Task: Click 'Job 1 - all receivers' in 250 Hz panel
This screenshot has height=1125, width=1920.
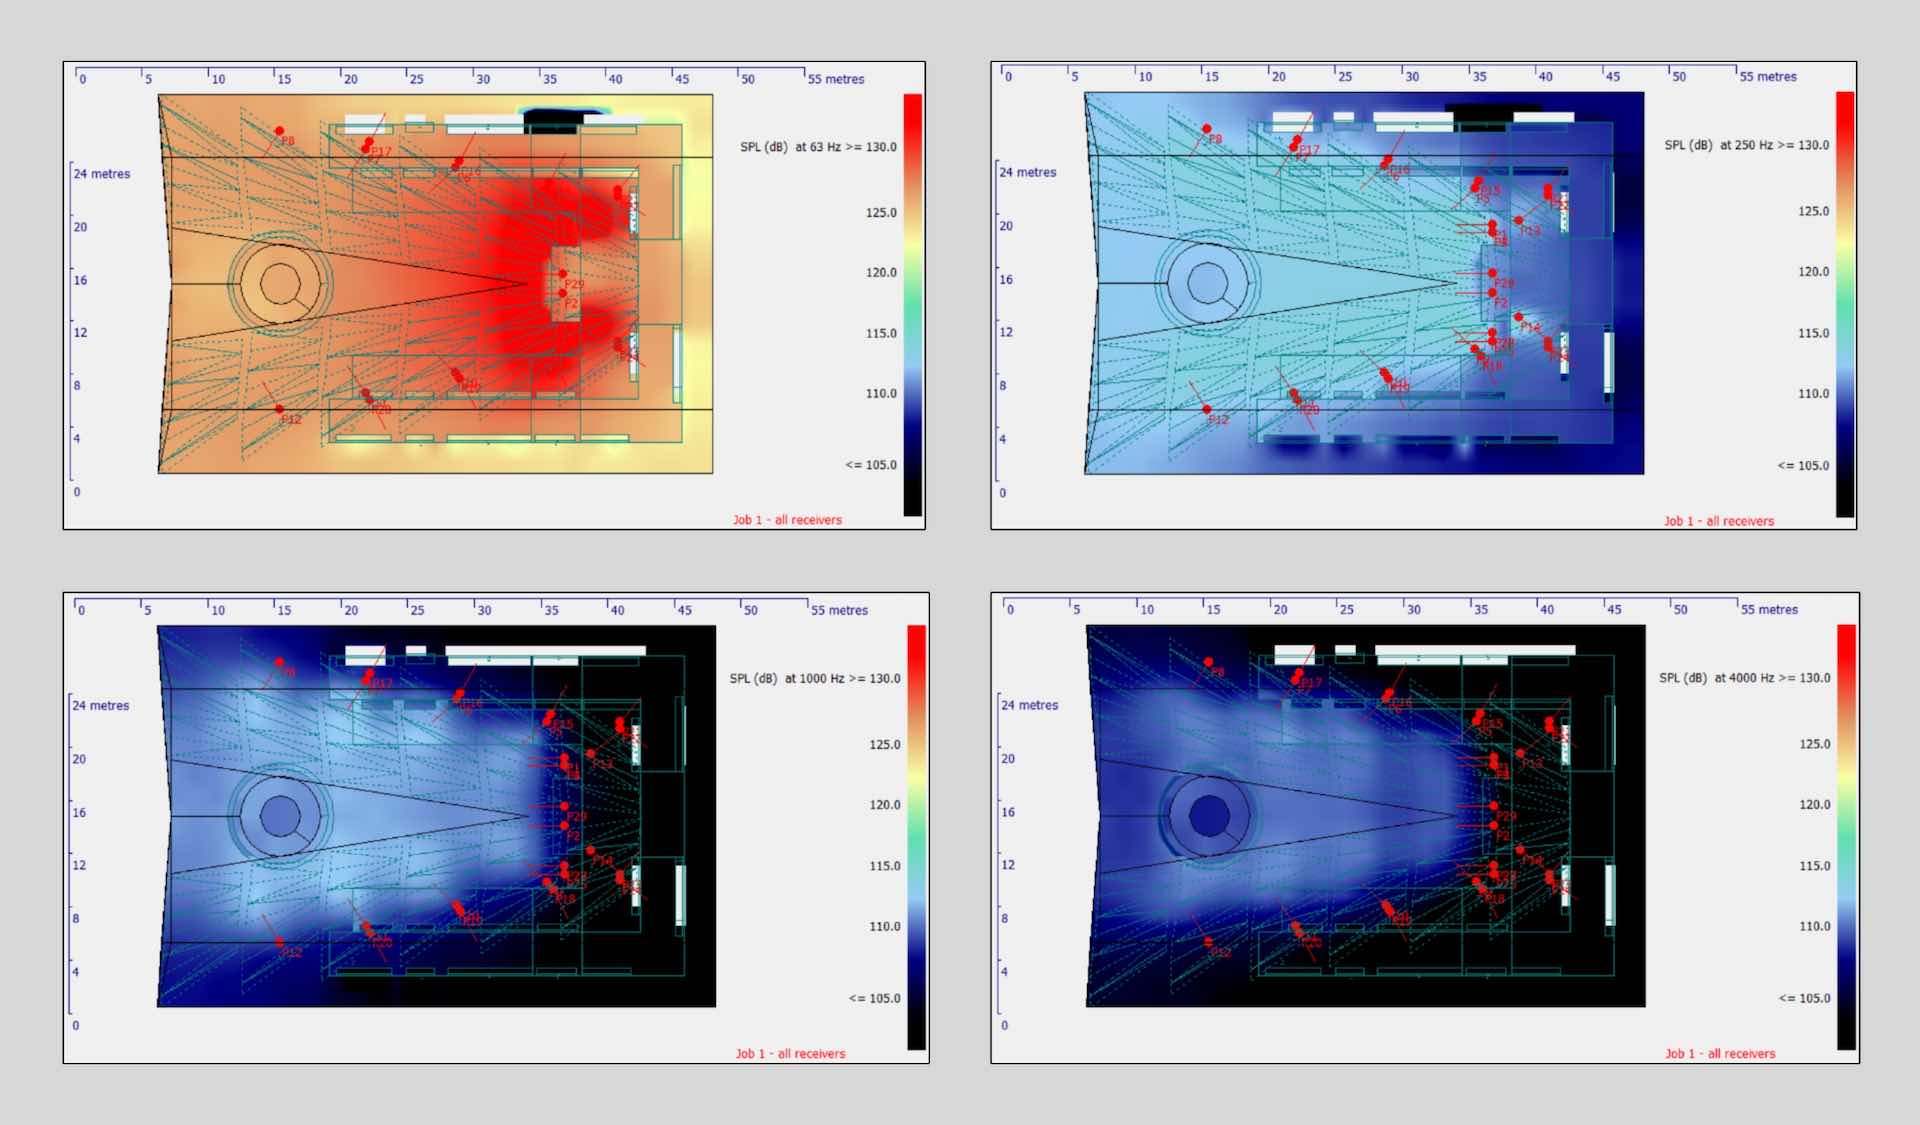Action: tap(1718, 521)
